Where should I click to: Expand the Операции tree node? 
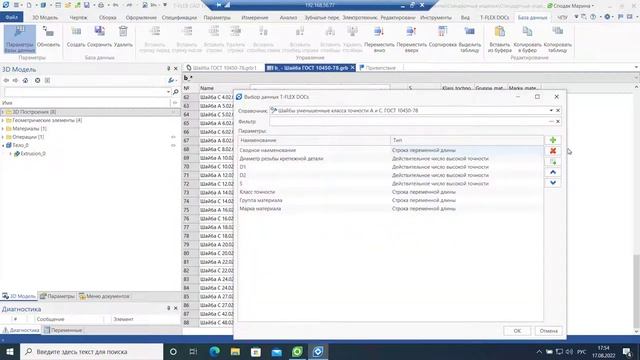(3, 137)
